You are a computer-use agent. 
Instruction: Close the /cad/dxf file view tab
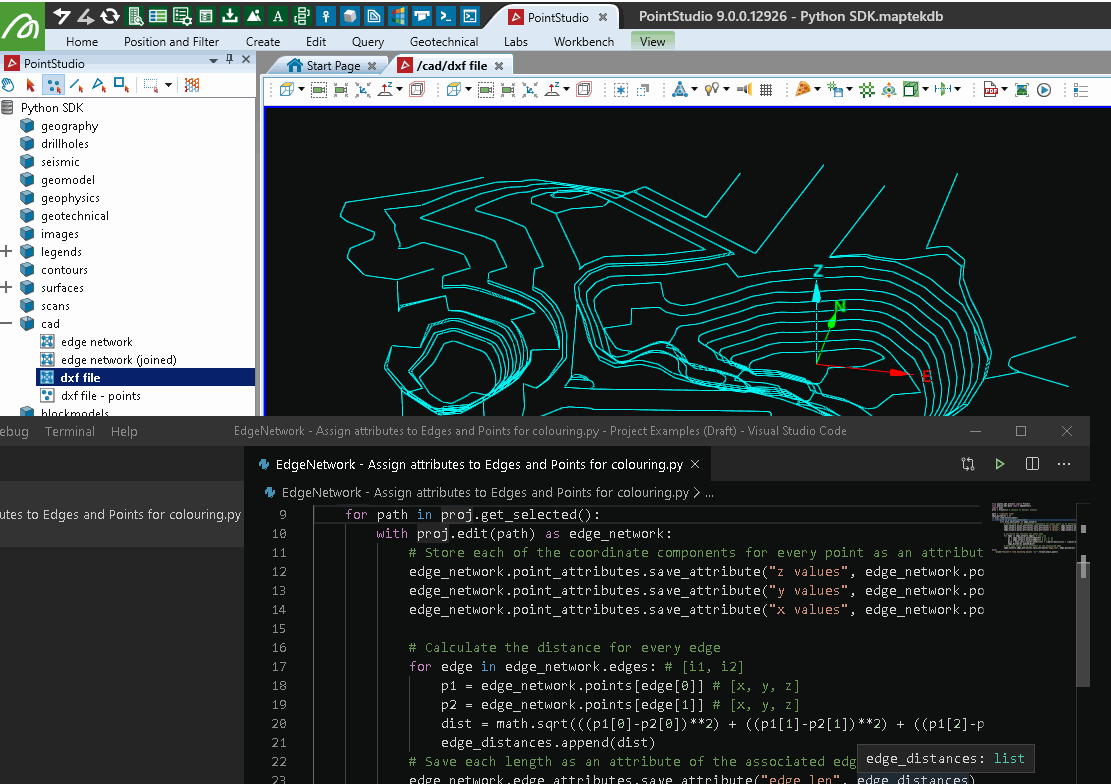500,66
